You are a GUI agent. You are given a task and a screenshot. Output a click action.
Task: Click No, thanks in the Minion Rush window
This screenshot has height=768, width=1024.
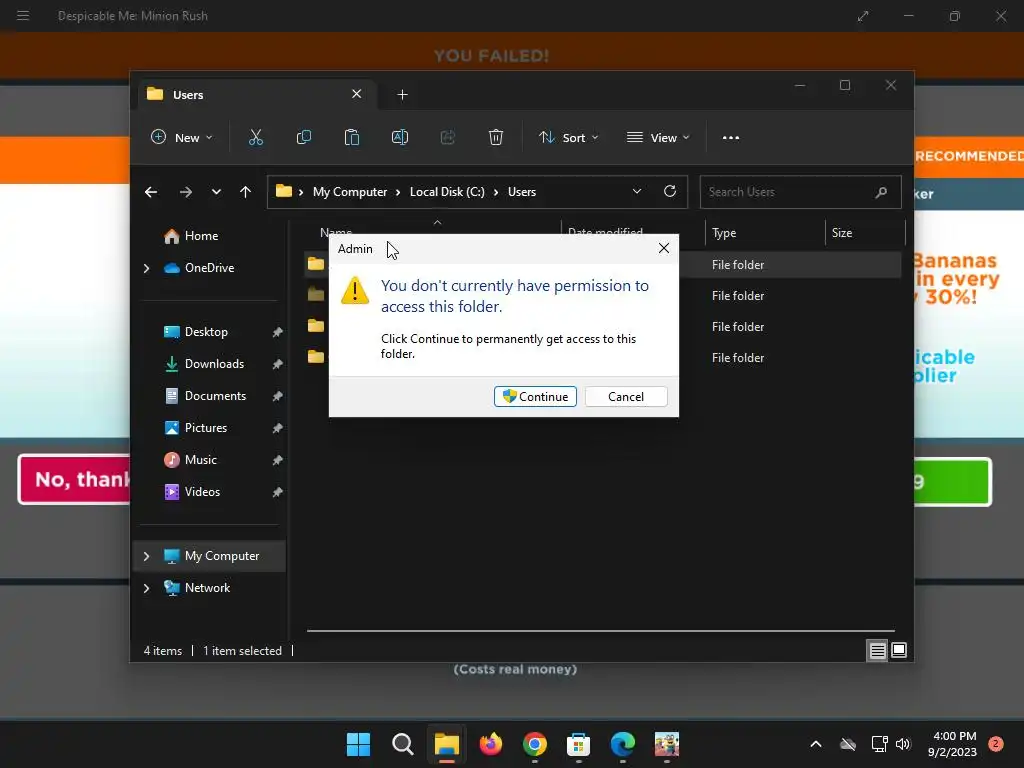pos(74,479)
